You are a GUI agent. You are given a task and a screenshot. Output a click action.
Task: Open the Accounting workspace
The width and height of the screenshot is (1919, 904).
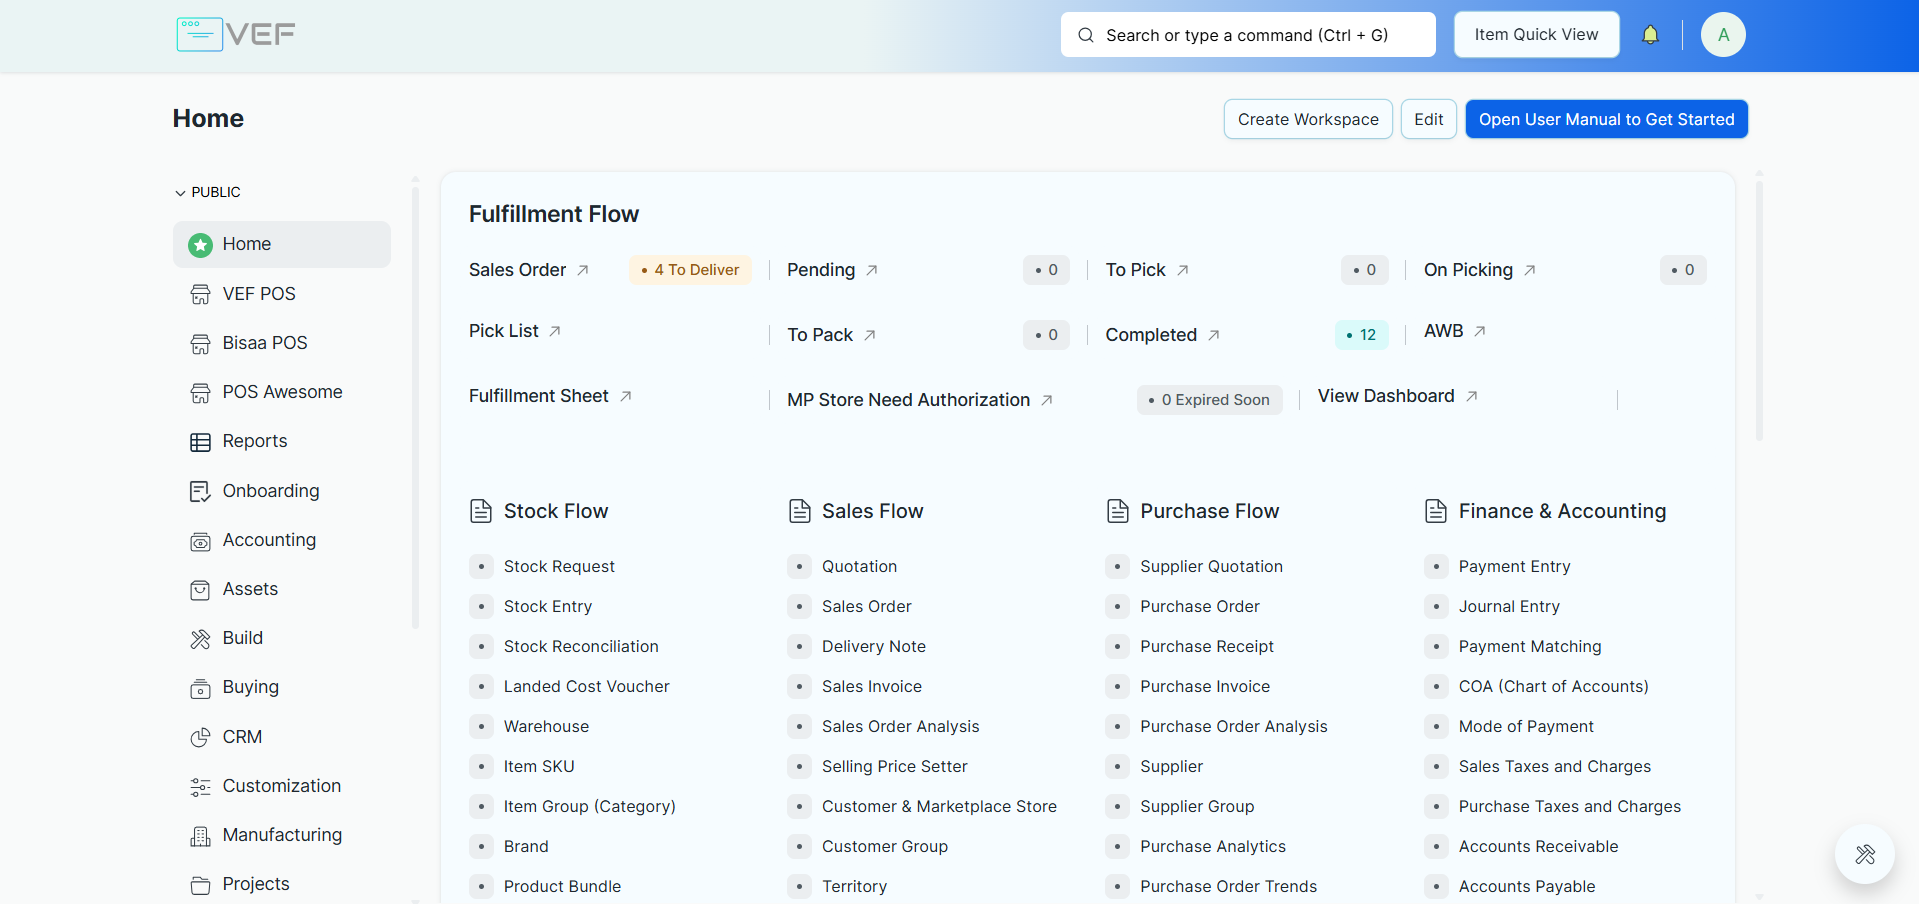[x=269, y=540]
